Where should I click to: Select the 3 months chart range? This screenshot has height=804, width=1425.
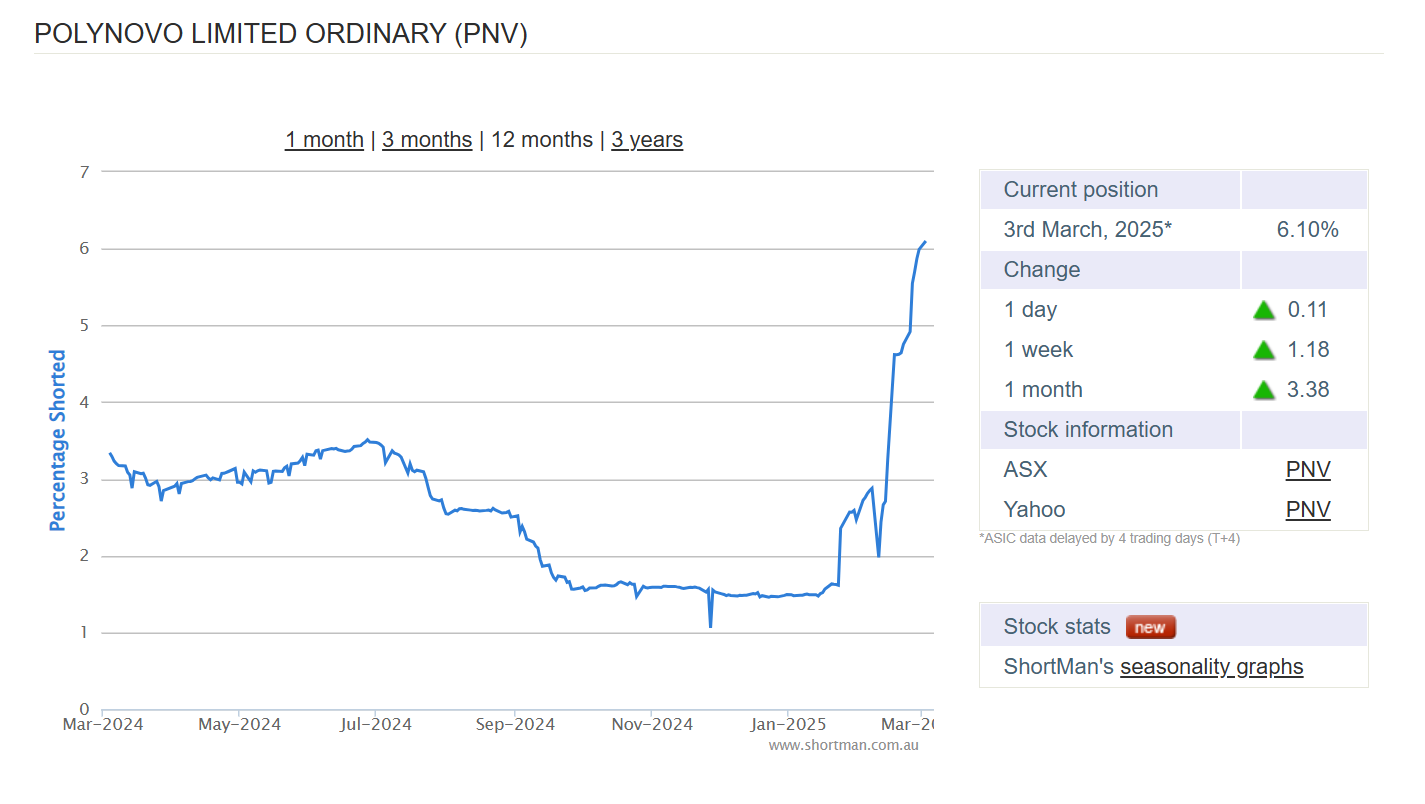(427, 140)
